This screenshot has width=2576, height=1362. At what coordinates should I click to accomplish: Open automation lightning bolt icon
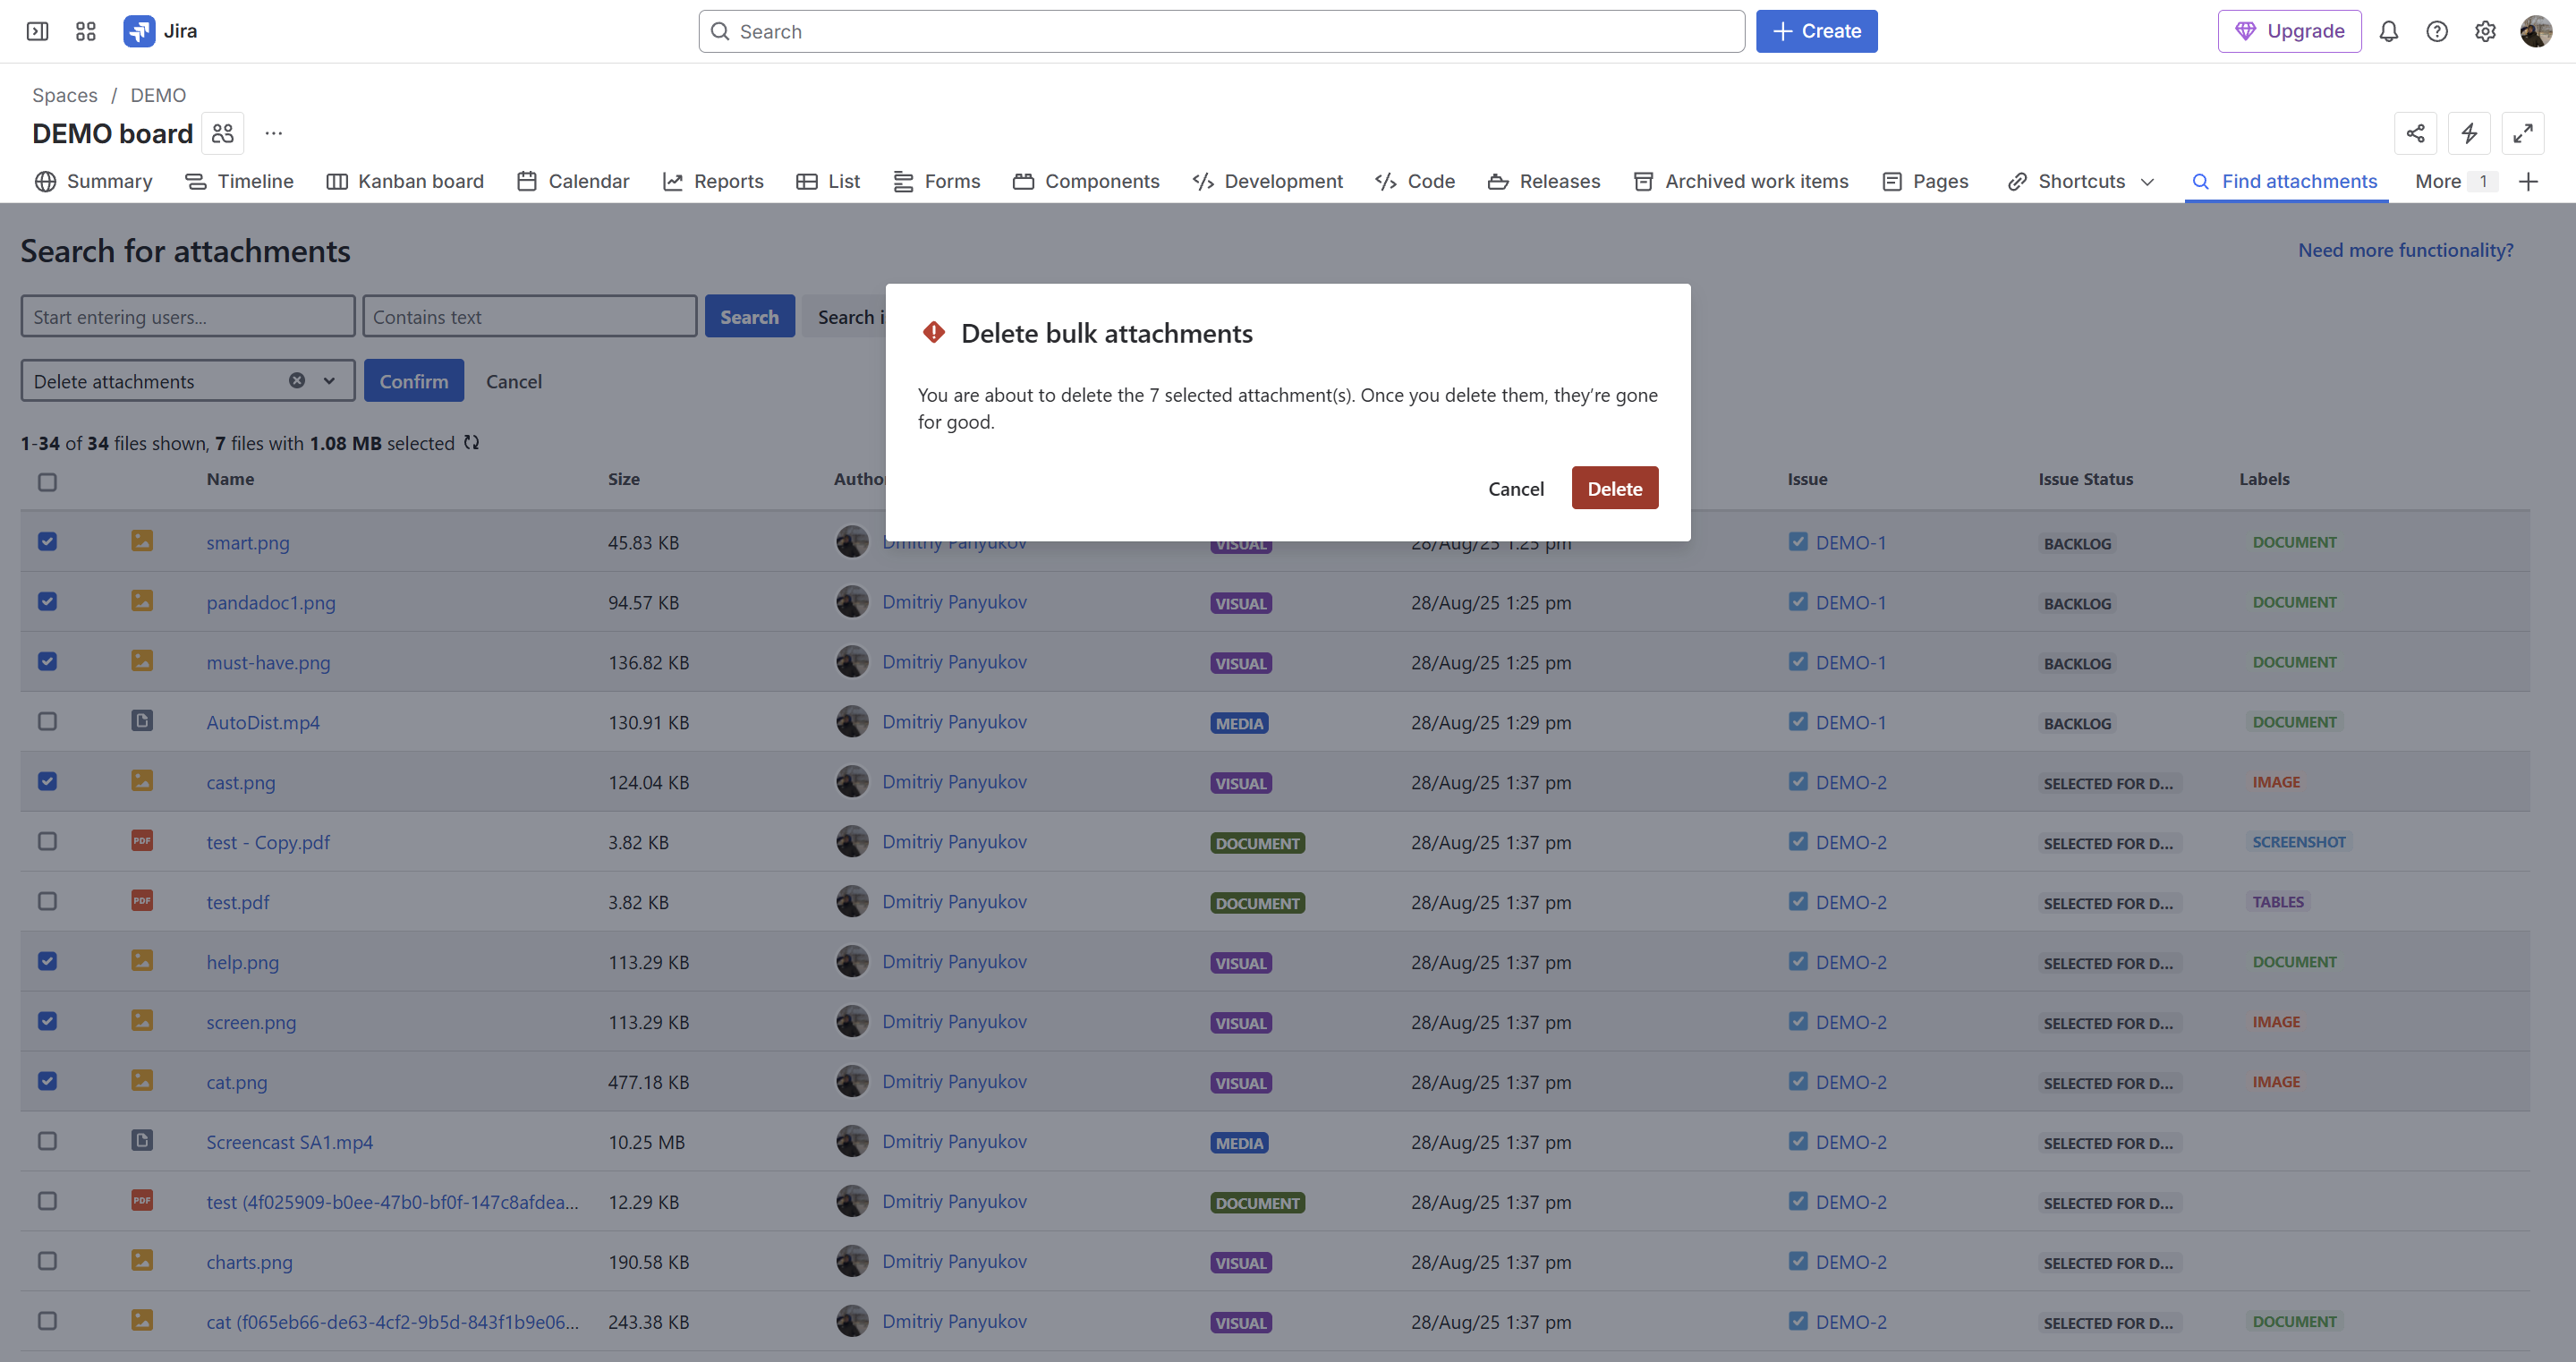pos(2469,133)
